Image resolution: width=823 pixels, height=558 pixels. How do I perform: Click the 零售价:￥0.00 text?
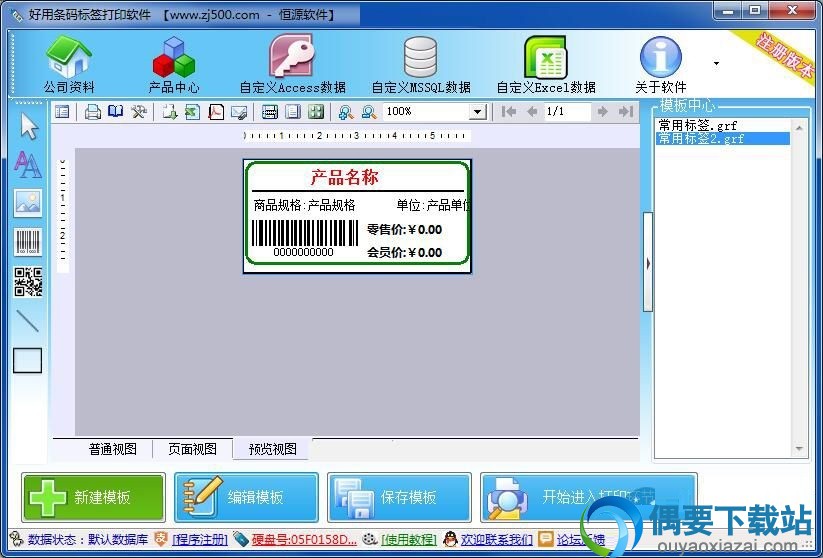pyautogui.click(x=404, y=229)
